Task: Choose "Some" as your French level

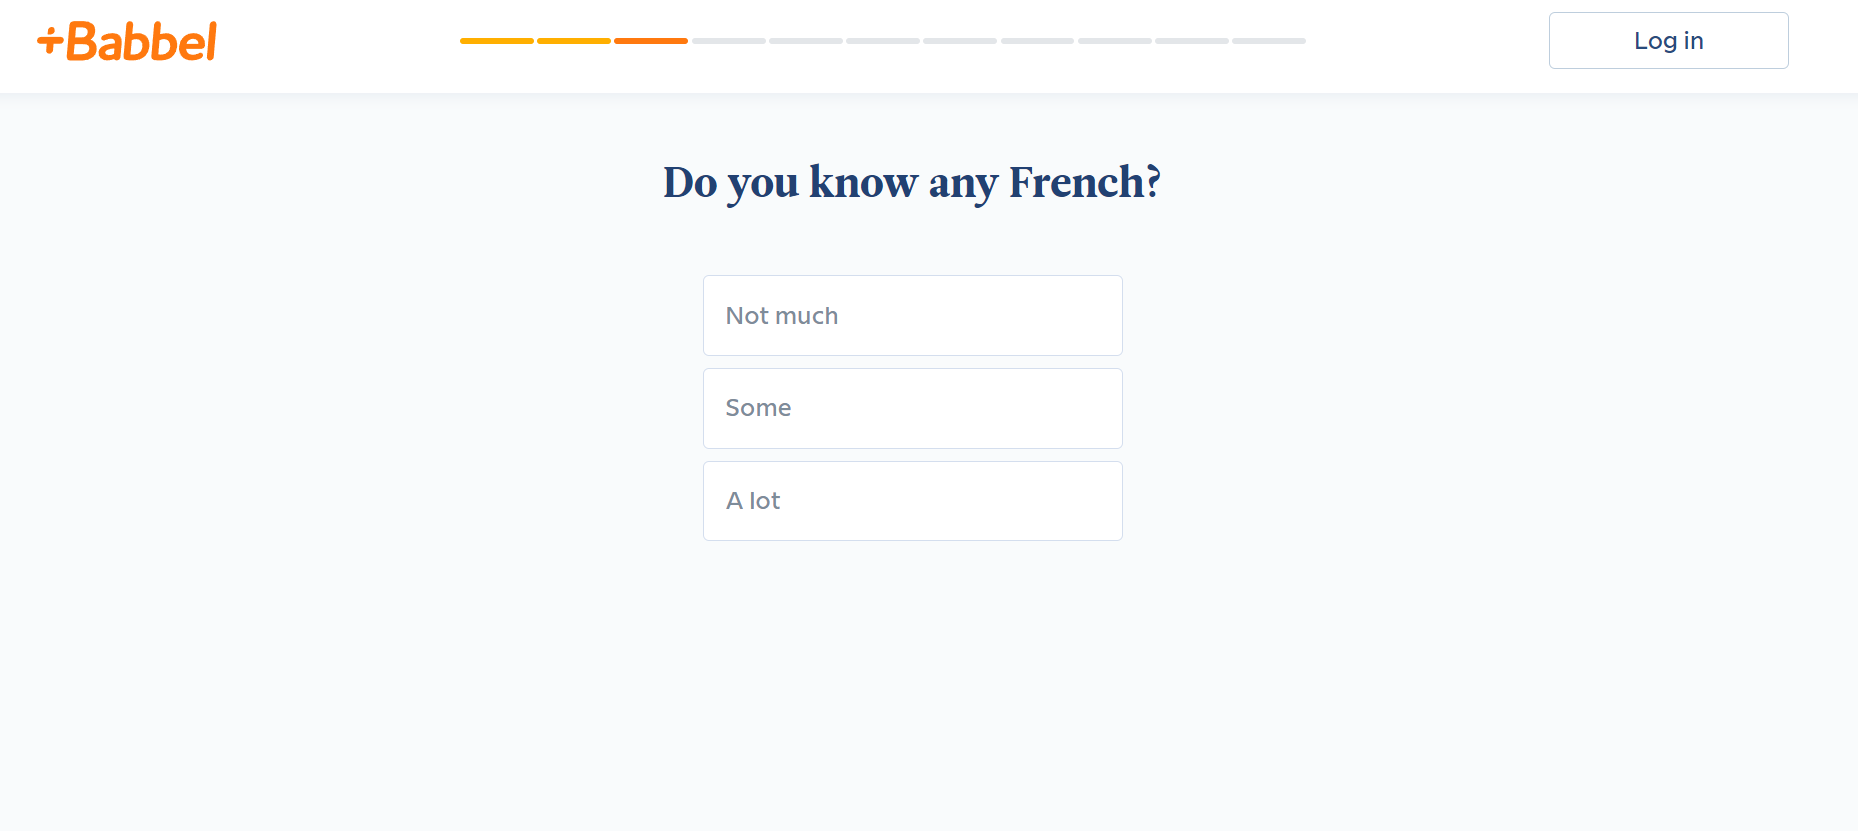Action: pyautogui.click(x=912, y=408)
